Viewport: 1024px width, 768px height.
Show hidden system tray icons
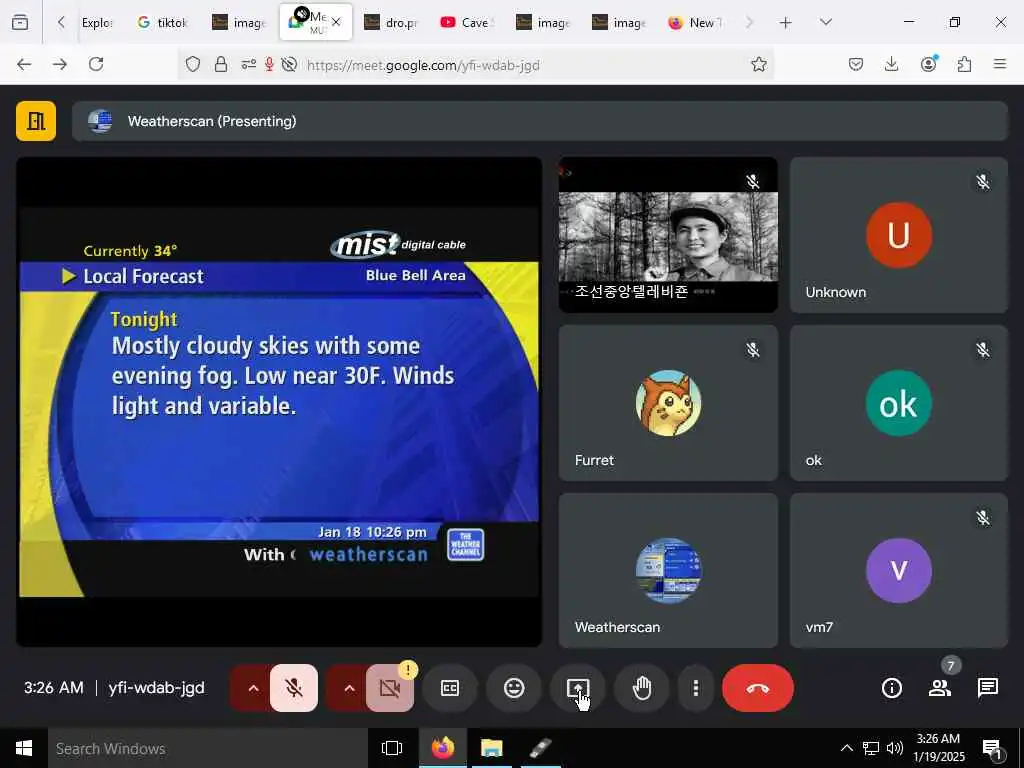(846, 748)
